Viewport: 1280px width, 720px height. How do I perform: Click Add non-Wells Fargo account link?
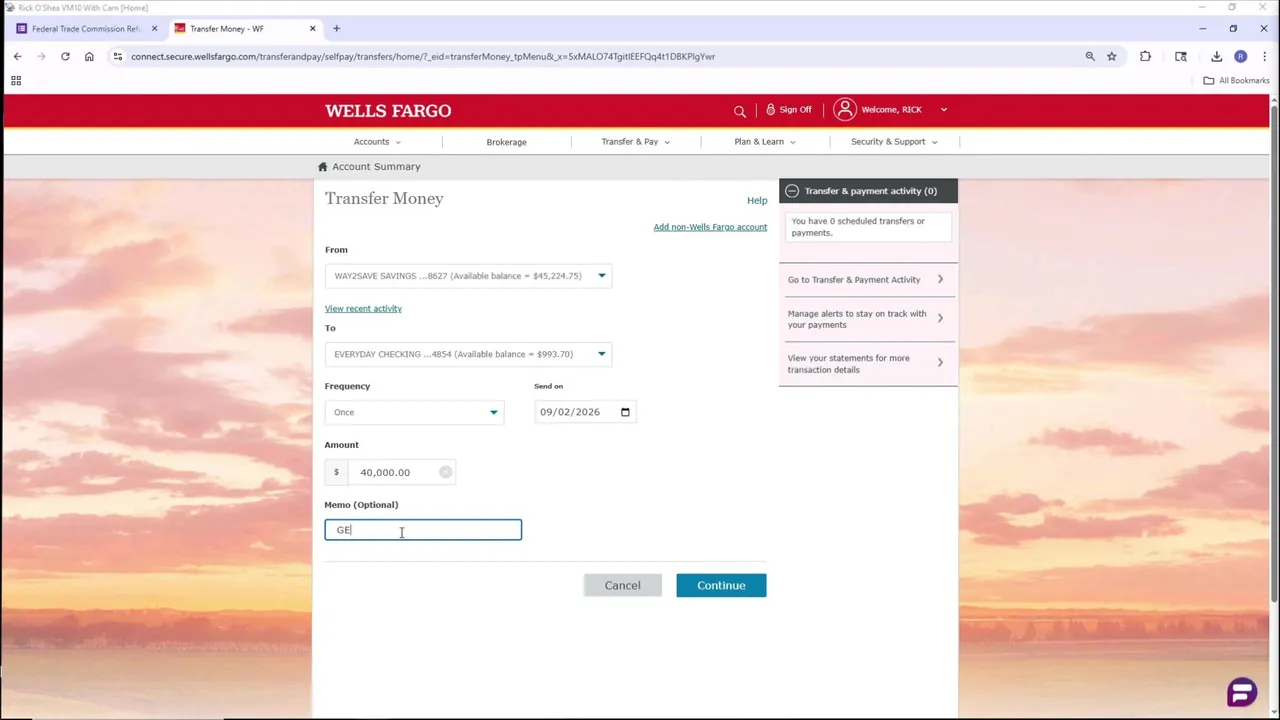click(710, 227)
